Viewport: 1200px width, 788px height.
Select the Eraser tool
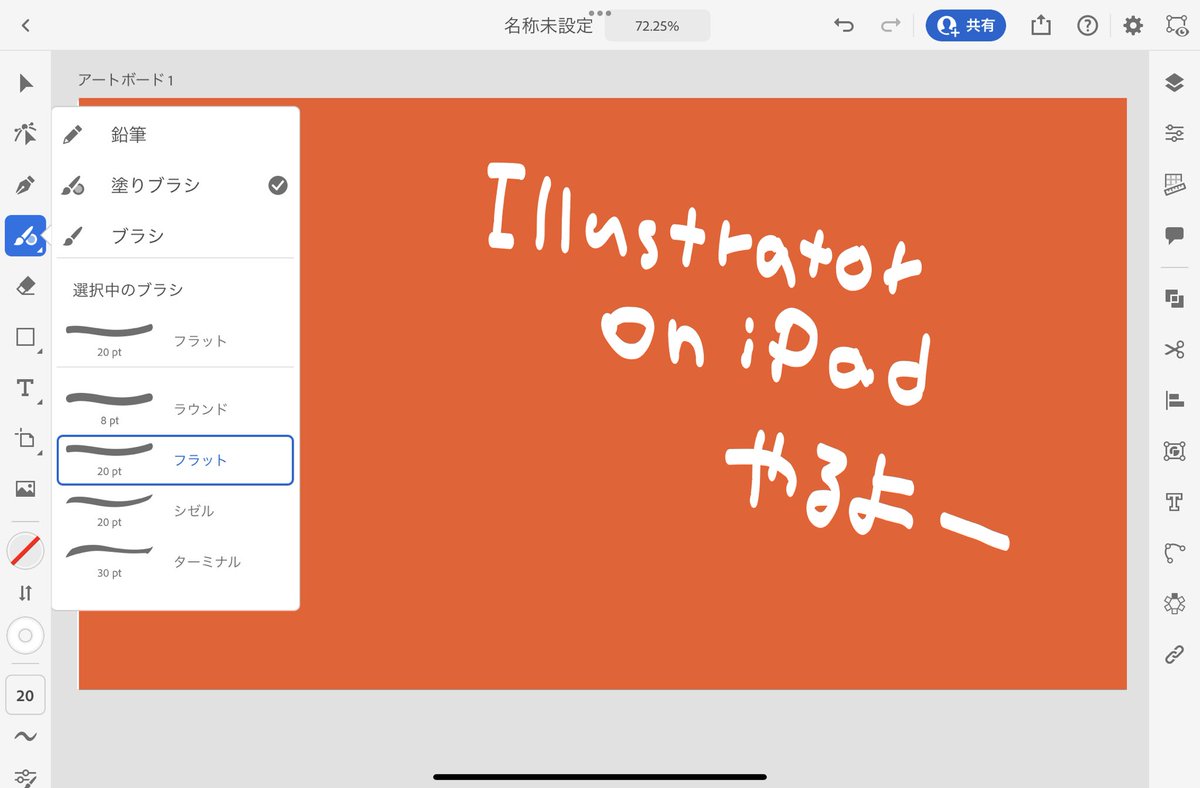click(26, 287)
